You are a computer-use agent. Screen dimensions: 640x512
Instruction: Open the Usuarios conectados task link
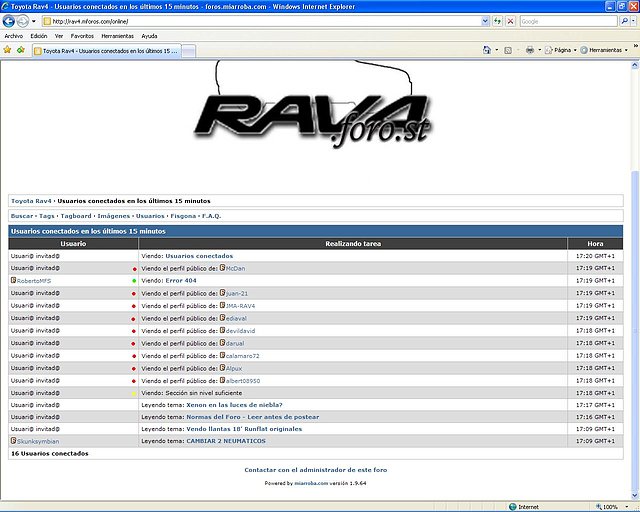(199, 256)
